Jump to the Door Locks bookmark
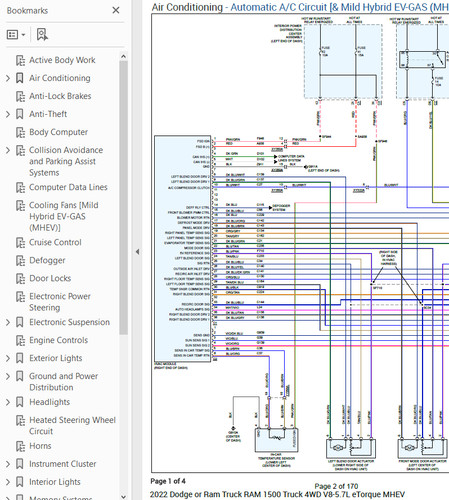This screenshot has width=449, height=500. 50,278
